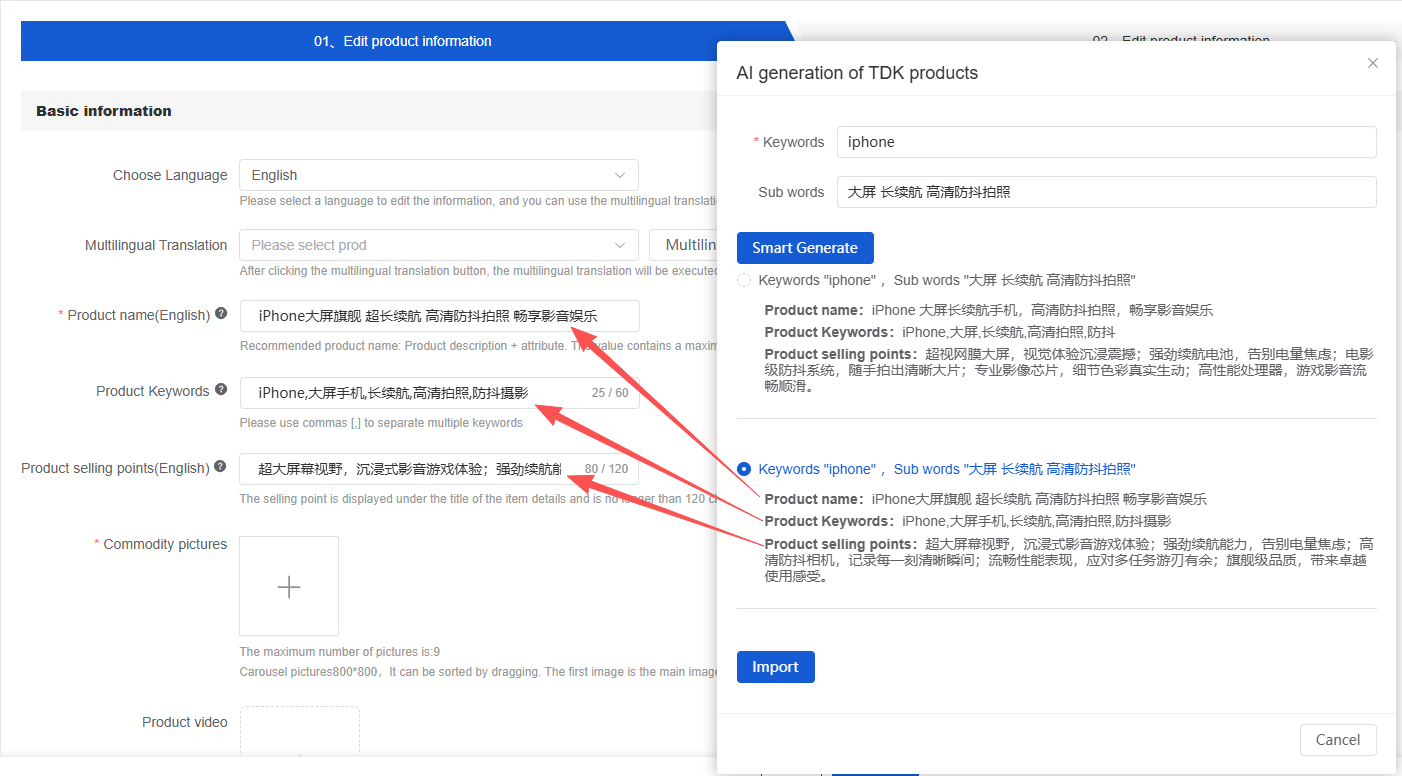The height and width of the screenshot is (776, 1402).
Task: Click the Product name(English) input field
Action: pyautogui.click(x=439, y=316)
